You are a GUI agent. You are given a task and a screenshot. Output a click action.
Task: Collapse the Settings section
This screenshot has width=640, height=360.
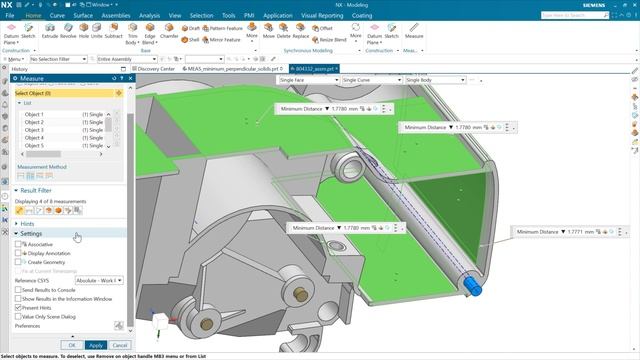tap(16, 233)
